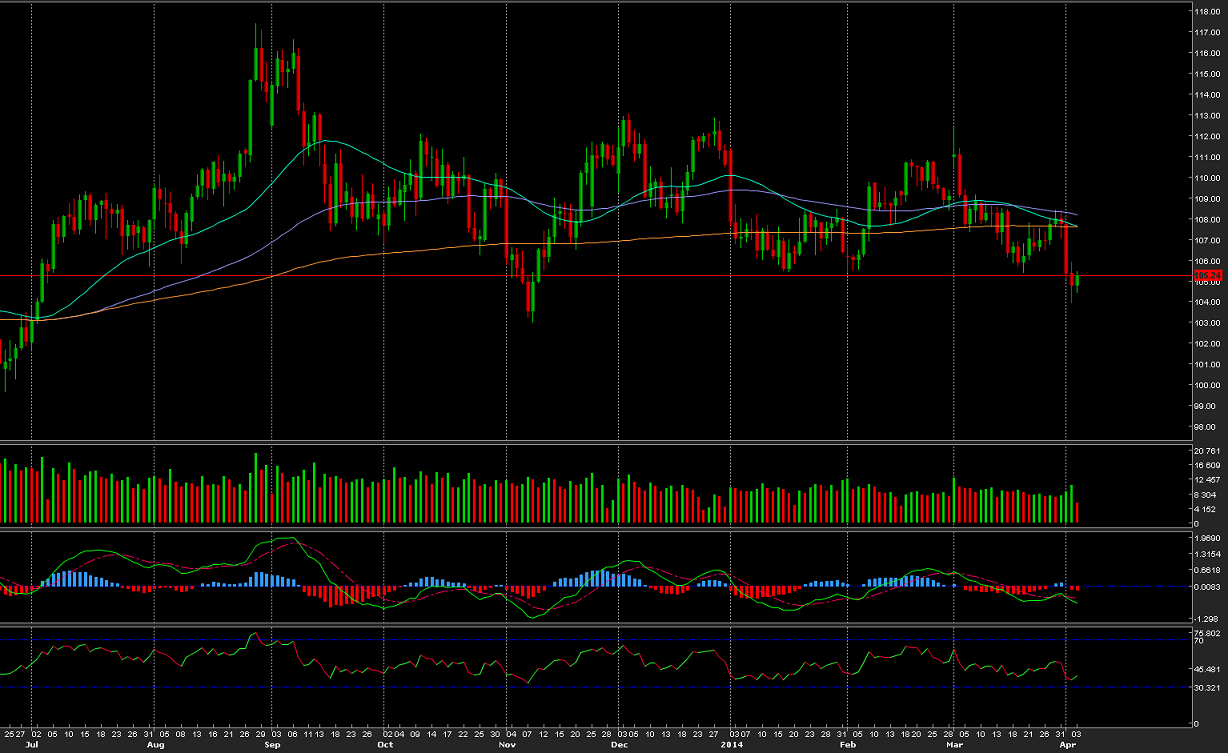Screen dimensions: 1228x753
Task: Select the Oct month label on the time axis
Action: (385, 746)
